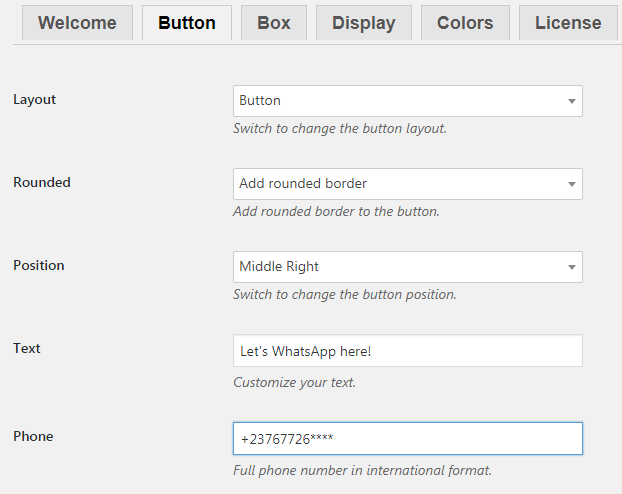
Task: Select the Colors tab
Action: (465, 23)
